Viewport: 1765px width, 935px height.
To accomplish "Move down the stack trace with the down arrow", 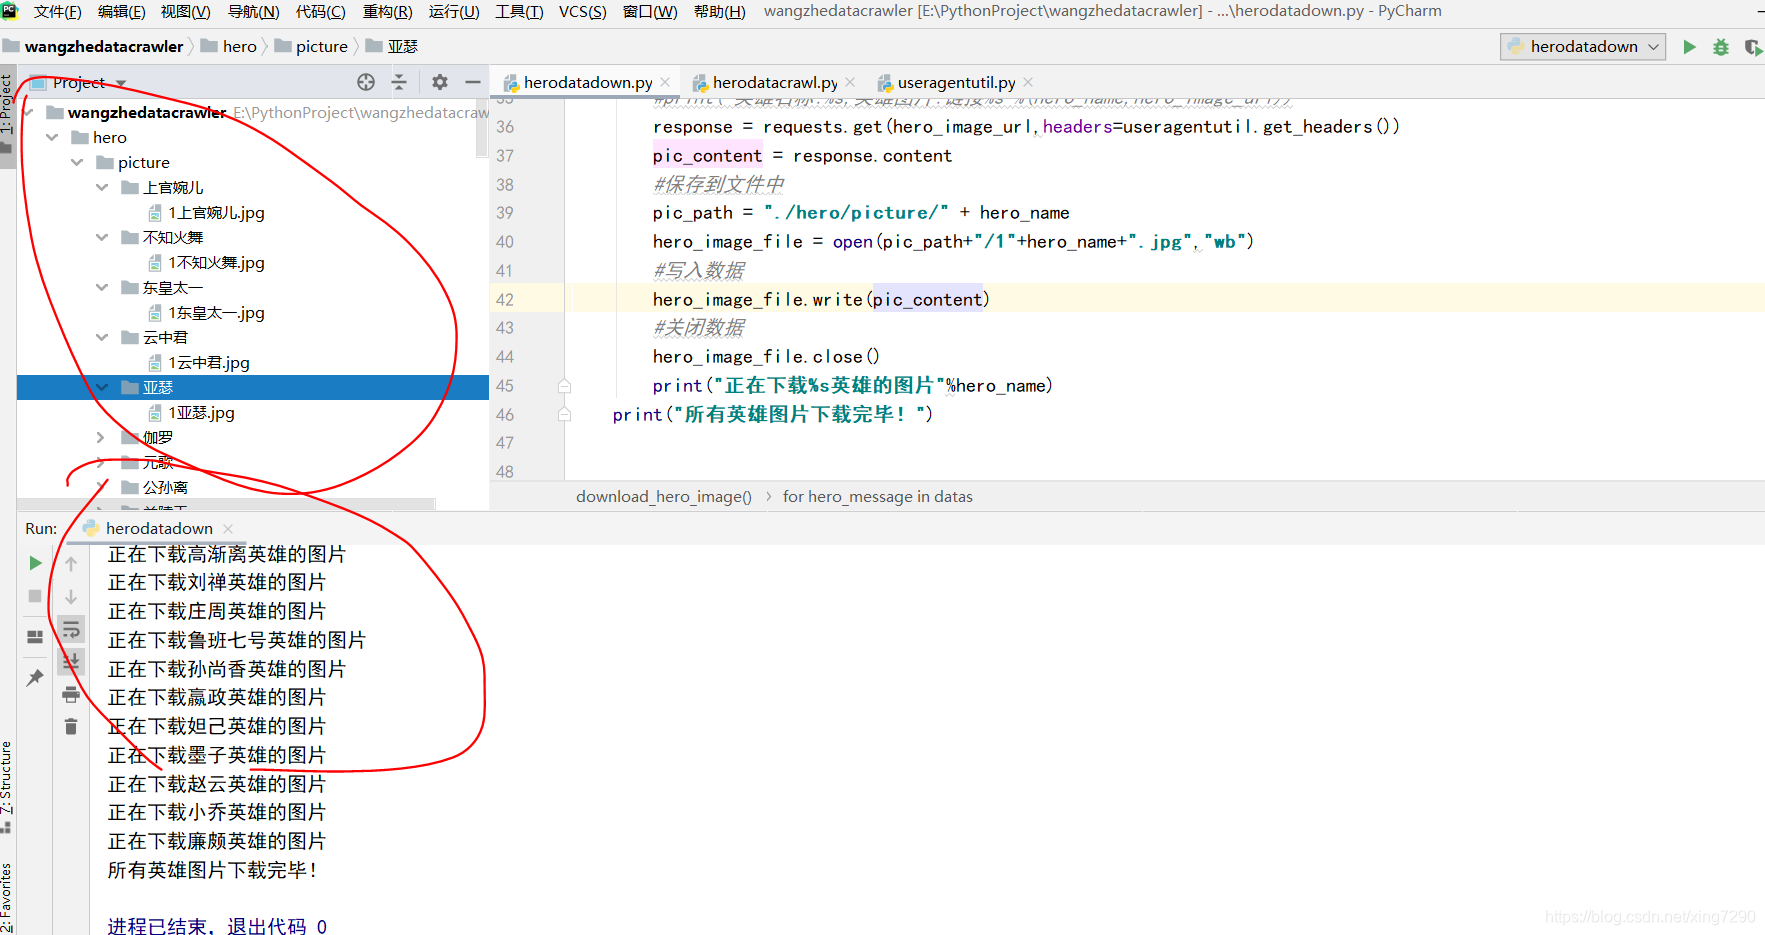I will (x=71, y=597).
